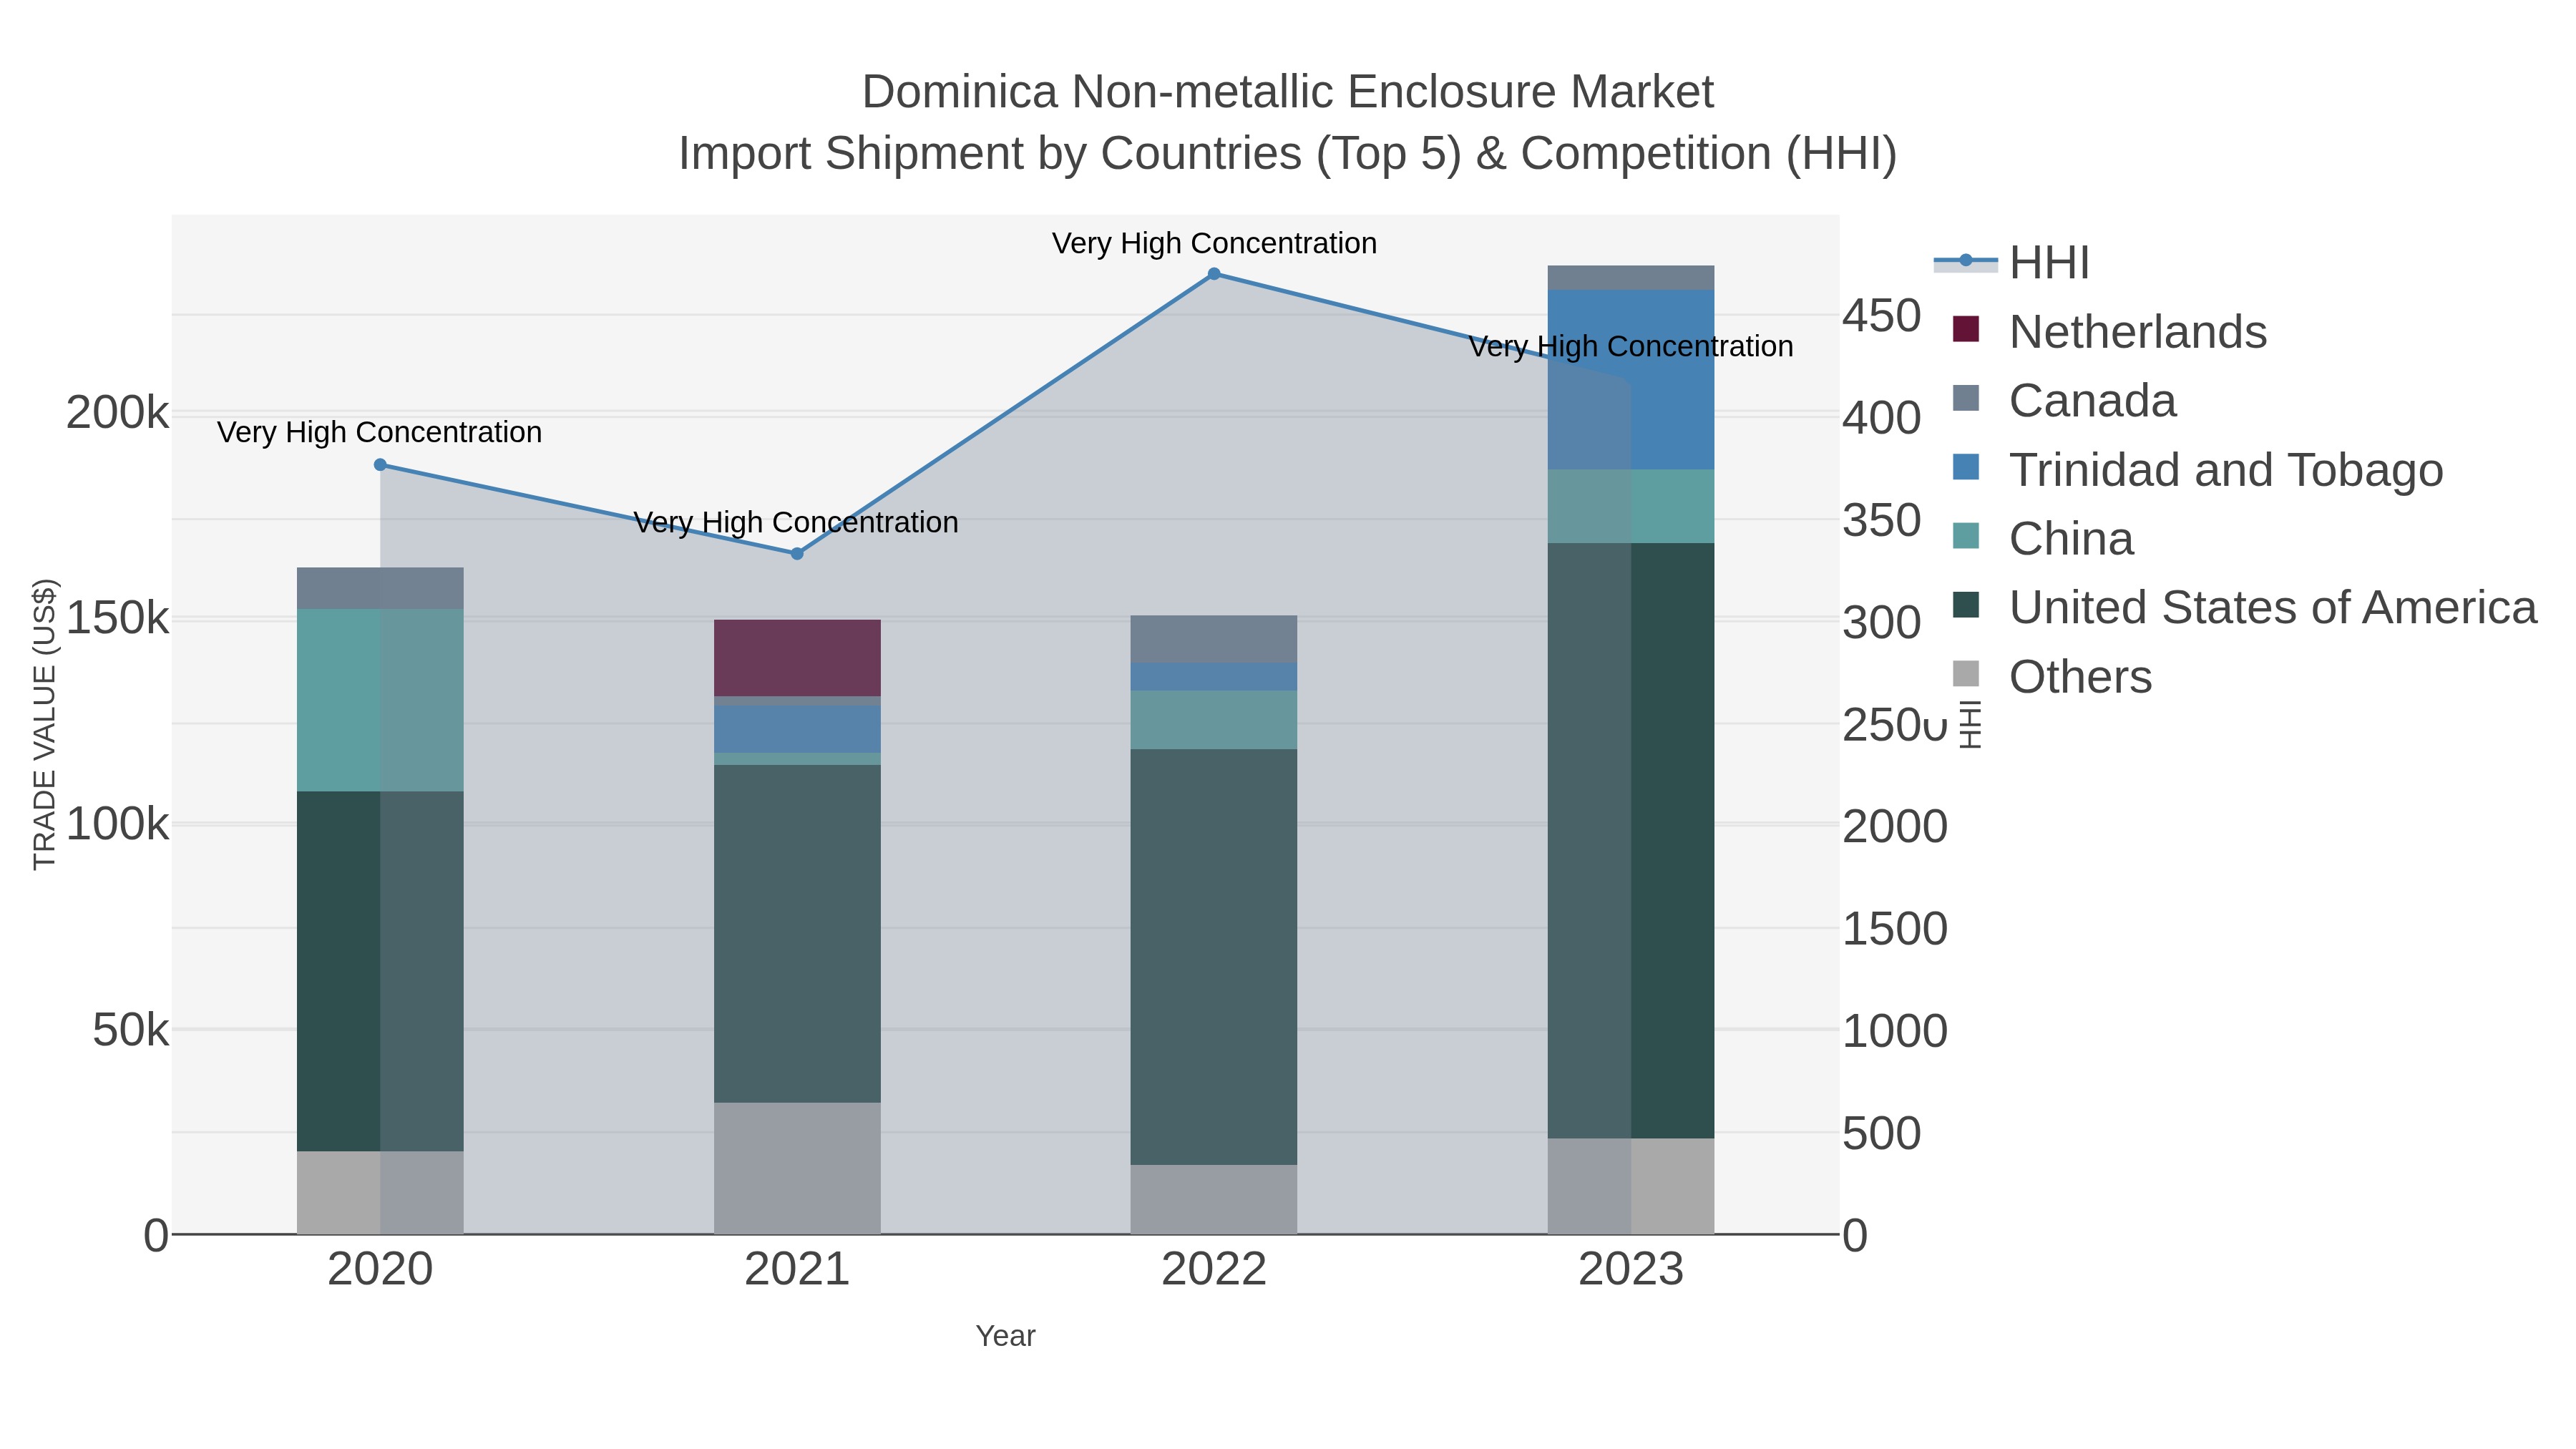Viewport: 2576px width, 1449px height.
Task: Click the Netherlands bar segment in 2021
Action: click(797, 658)
